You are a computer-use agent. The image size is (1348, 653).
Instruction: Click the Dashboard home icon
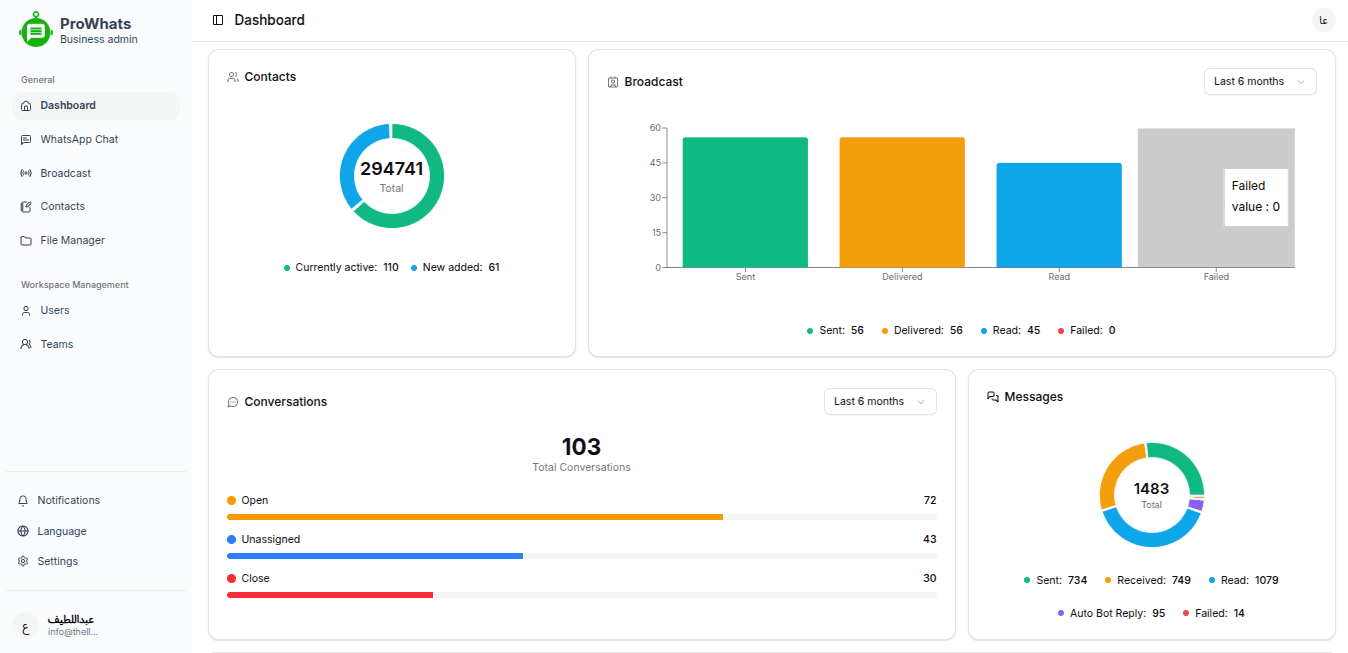click(x=26, y=106)
